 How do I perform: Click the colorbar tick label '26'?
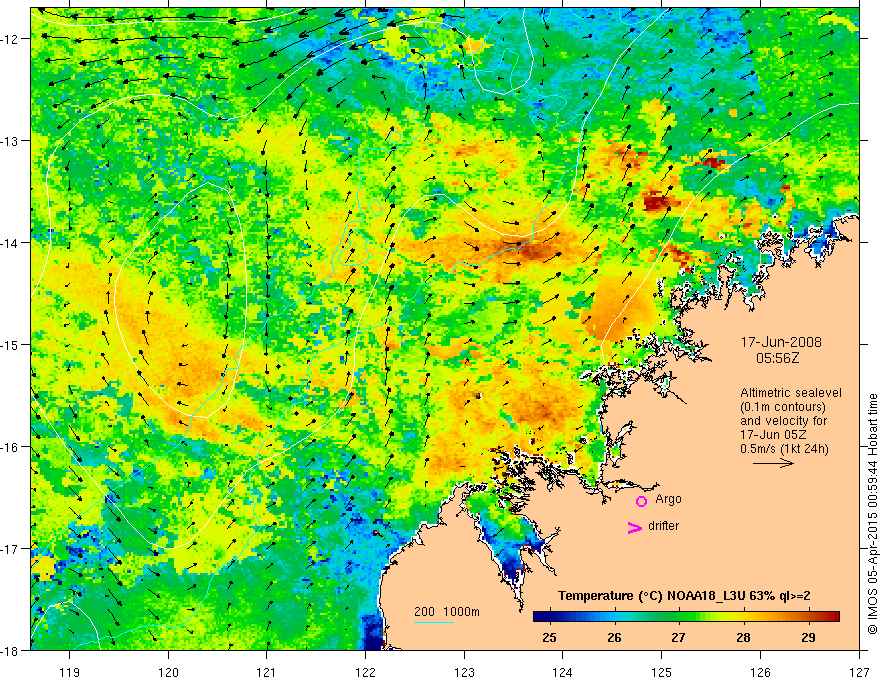615,638
